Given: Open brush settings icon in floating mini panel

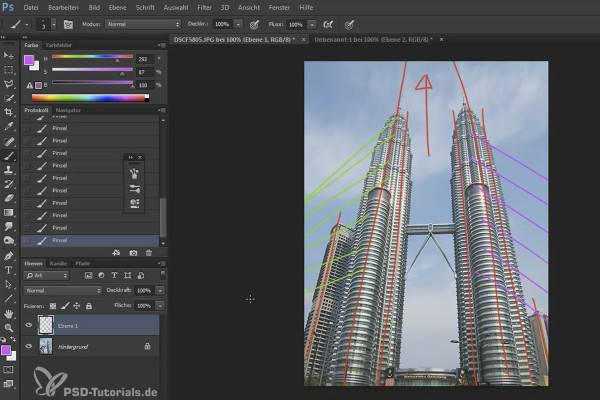Looking at the screenshot, I should click(134, 188).
